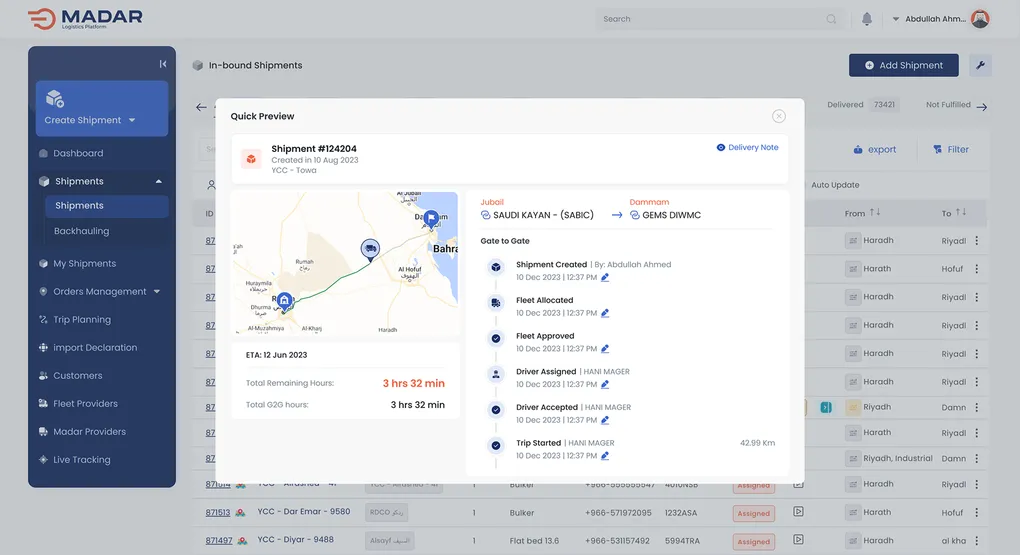Click the truck marker on map

point(370,249)
